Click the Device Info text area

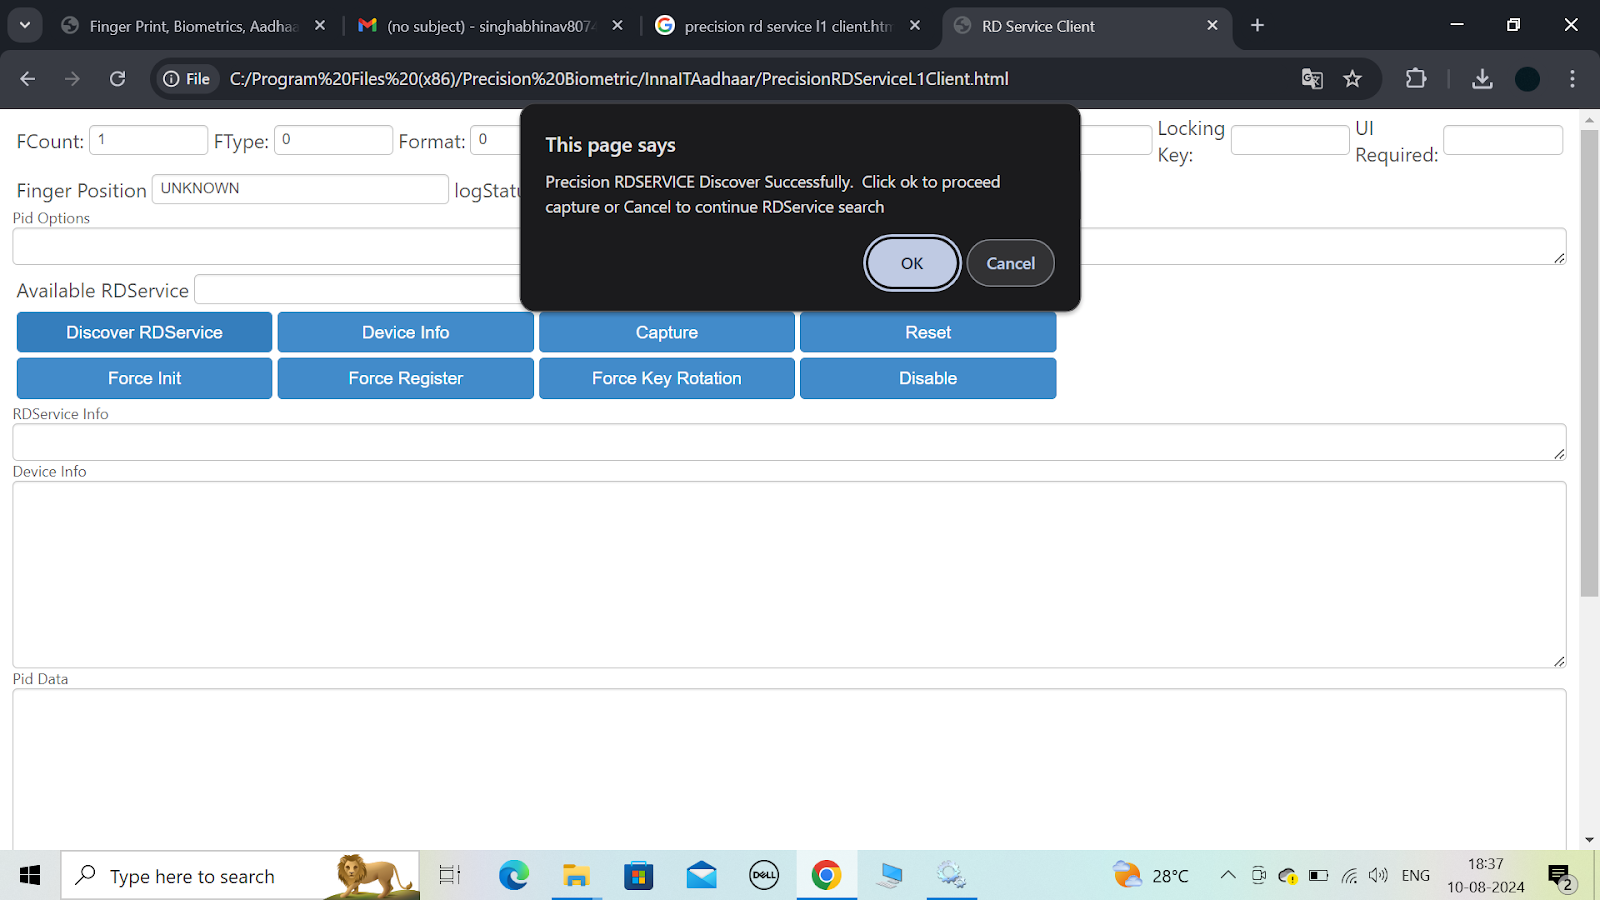pyautogui.click(x=789, y=574)
